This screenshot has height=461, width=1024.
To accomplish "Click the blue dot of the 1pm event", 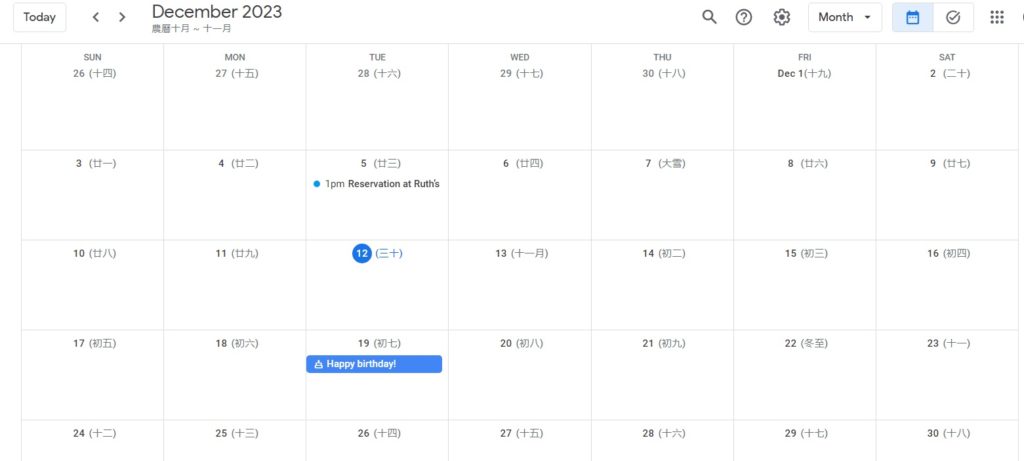I will 316,184.
